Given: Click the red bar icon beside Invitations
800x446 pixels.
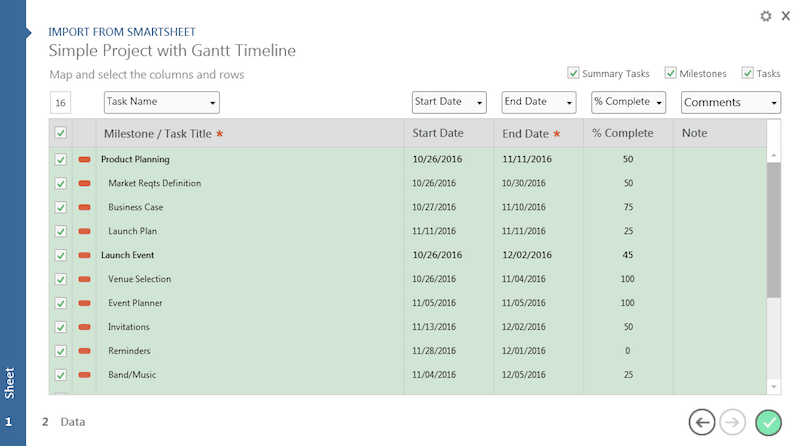Looking at the screenshot, I should (85, 327).
